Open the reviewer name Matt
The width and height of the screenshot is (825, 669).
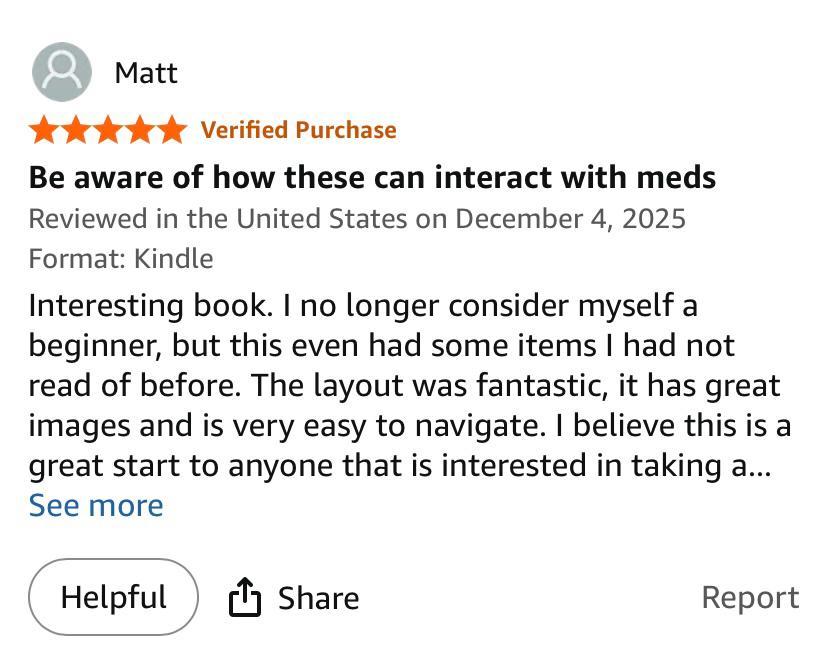click(146, 73)
